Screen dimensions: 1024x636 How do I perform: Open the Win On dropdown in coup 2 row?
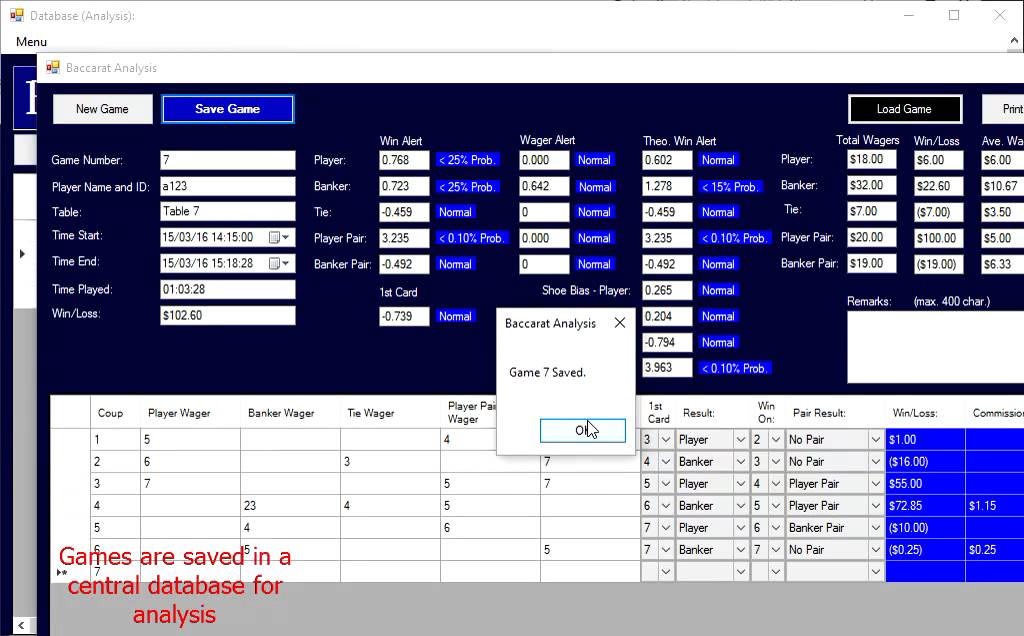pyautogui.click(x=776, y=462)
